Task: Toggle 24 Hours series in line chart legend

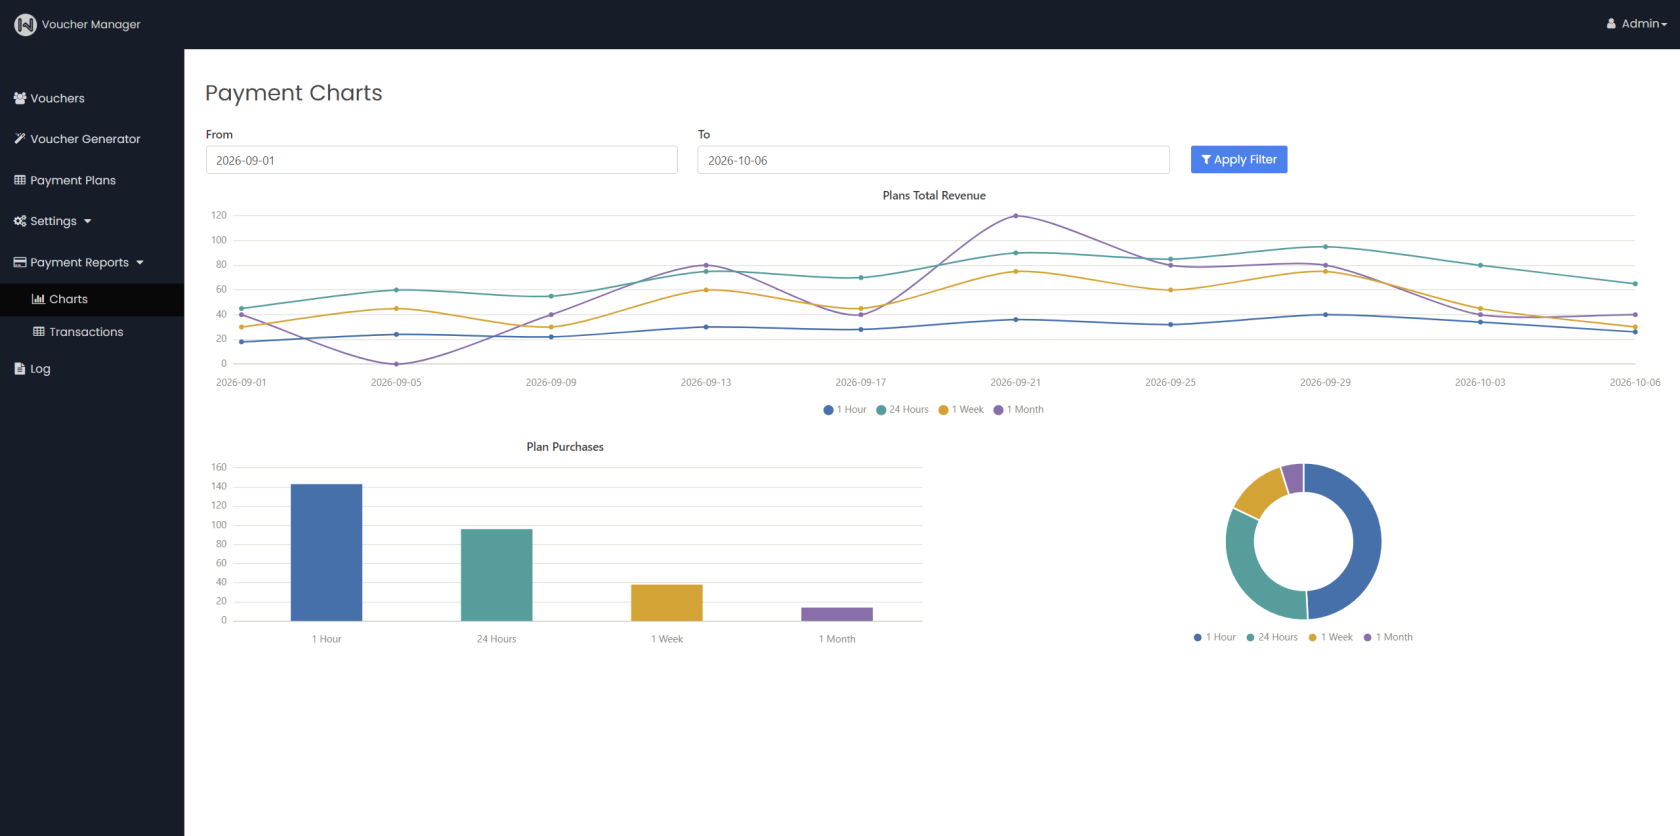Action: [x=902, y=410]
